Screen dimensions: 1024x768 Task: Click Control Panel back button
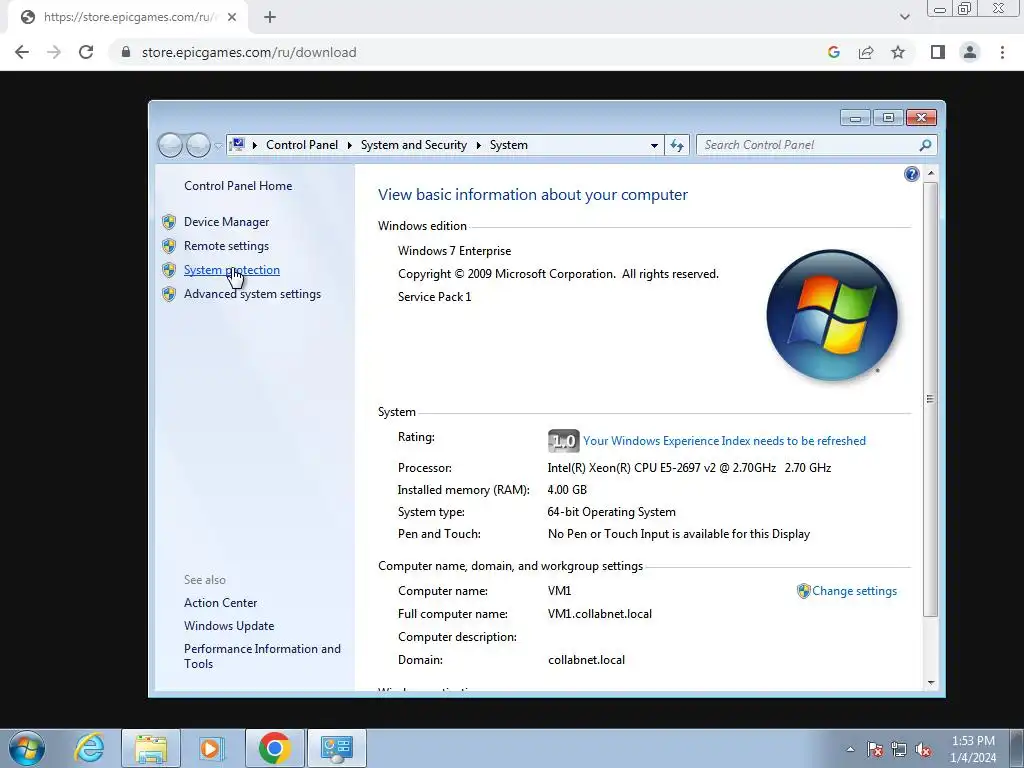pyautogui.click(x=170, y=145)
